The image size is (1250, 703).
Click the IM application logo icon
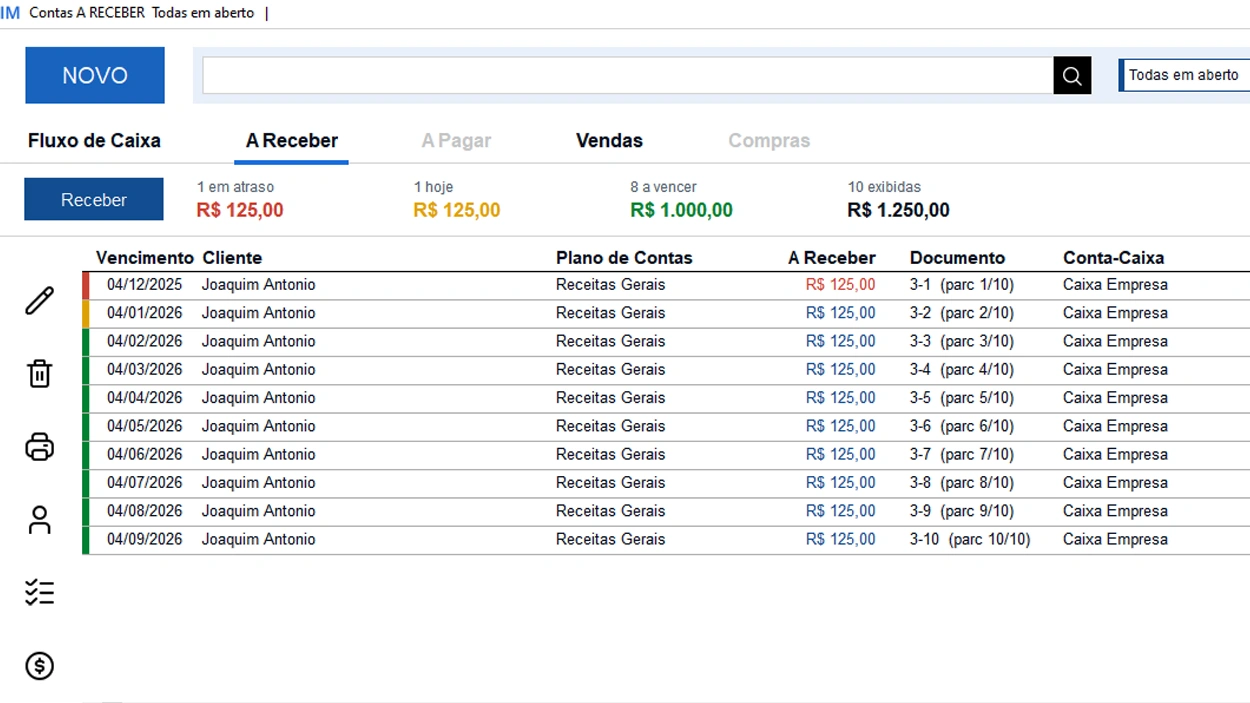pos(11,13)
